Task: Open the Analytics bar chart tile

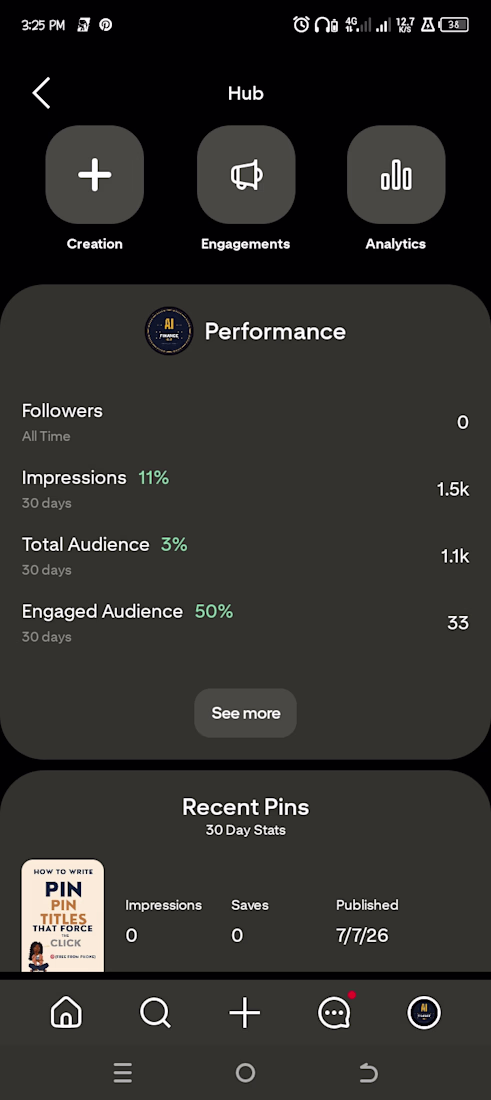Action: coord(396,175)
